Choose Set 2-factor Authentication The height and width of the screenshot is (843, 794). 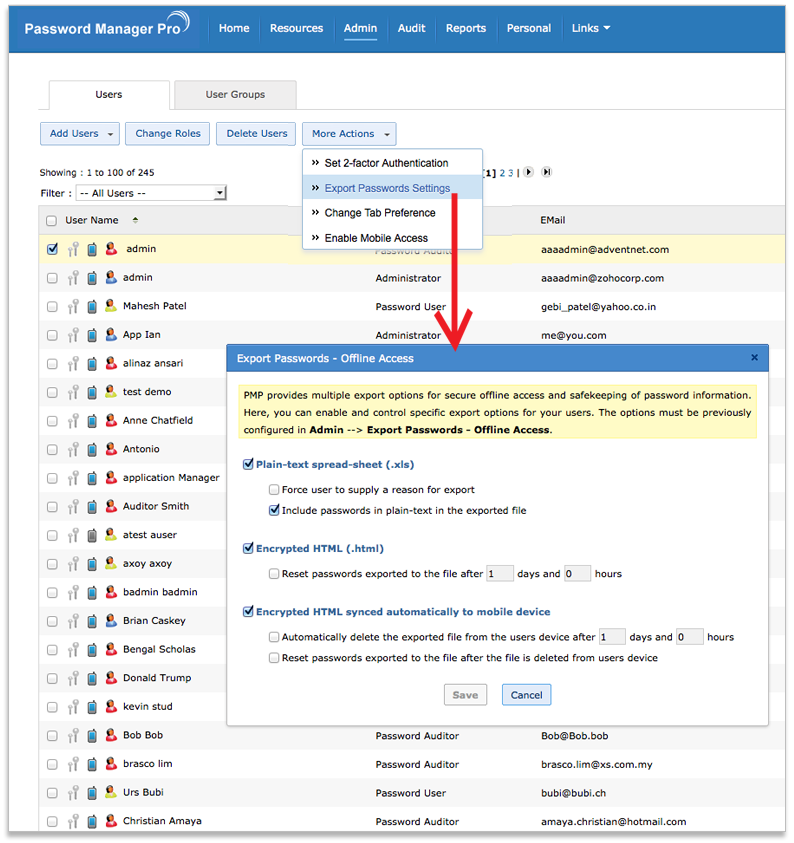(386, 163)
